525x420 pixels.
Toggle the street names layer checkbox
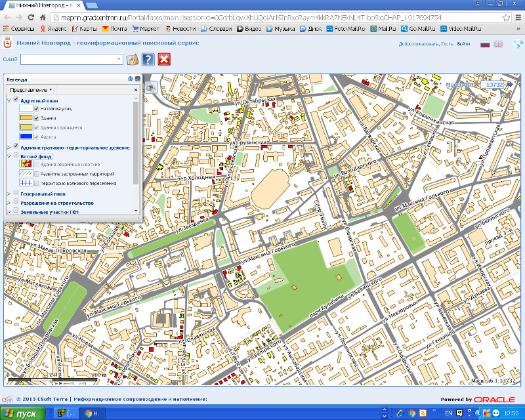pyautogui.click(x=37, y=109)
